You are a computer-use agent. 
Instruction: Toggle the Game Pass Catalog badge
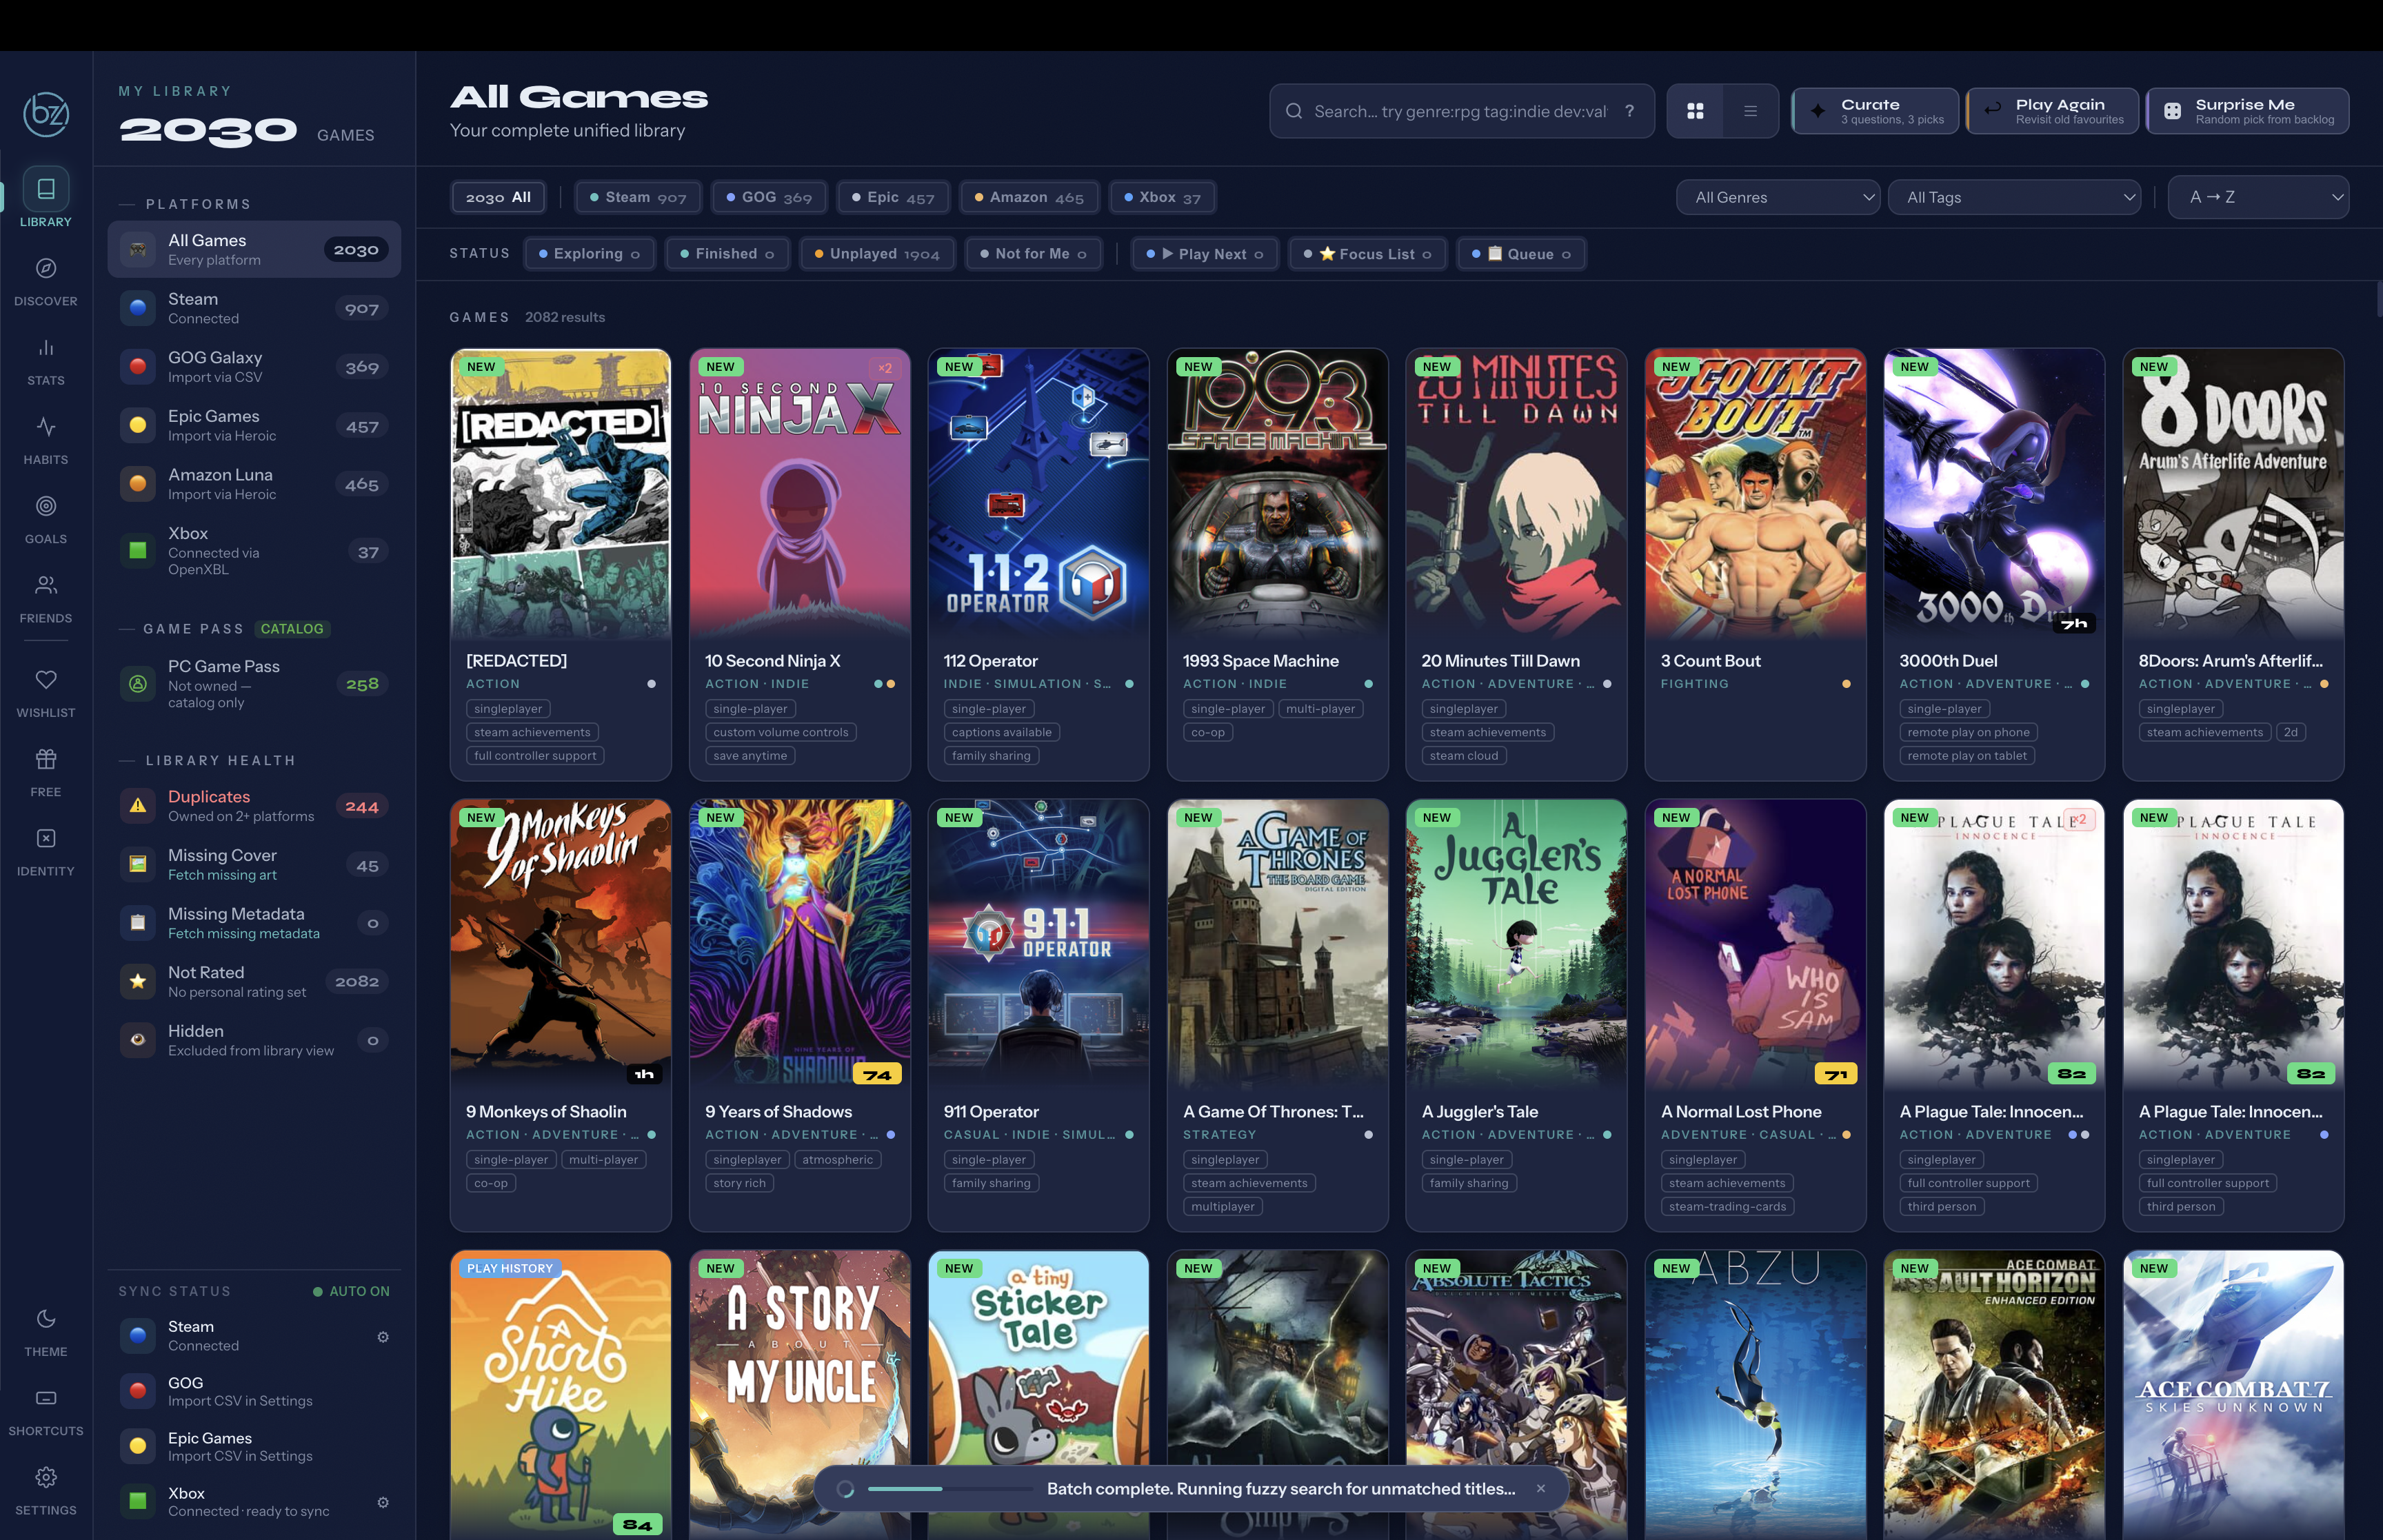tap(292, 629)
